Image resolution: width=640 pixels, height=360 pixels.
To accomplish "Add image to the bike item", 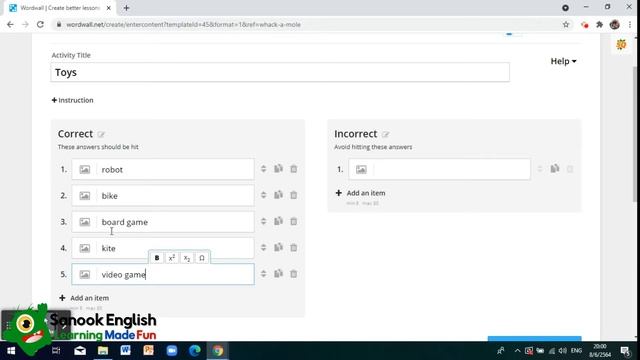I will [84, 196].
